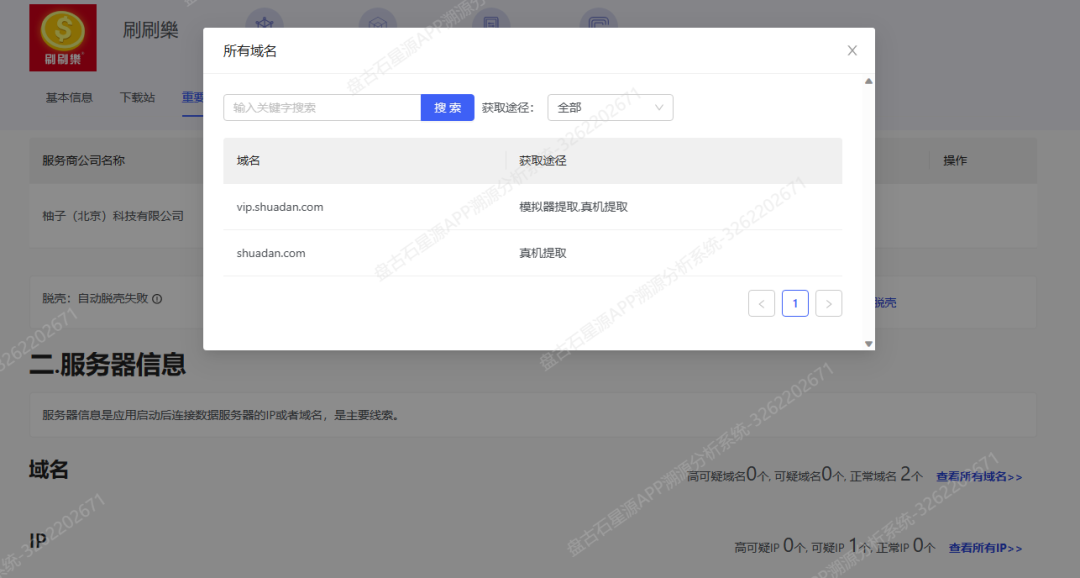Click the layered squares icon in the toolbar
The image size is (1080, 578).
(598, 22)
